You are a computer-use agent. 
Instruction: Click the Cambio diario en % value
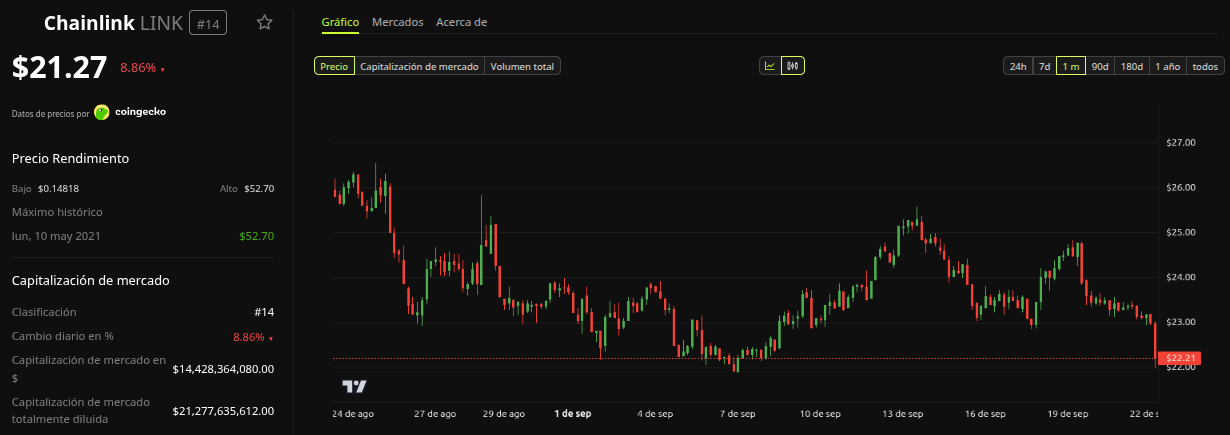252,337
